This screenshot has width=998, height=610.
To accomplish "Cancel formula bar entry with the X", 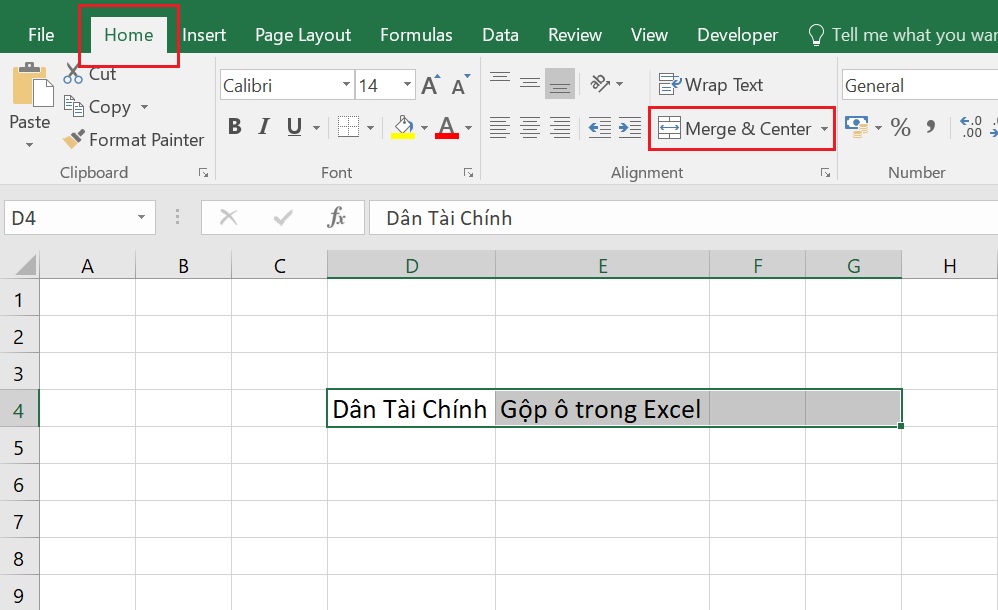I will tap(228, 218).
